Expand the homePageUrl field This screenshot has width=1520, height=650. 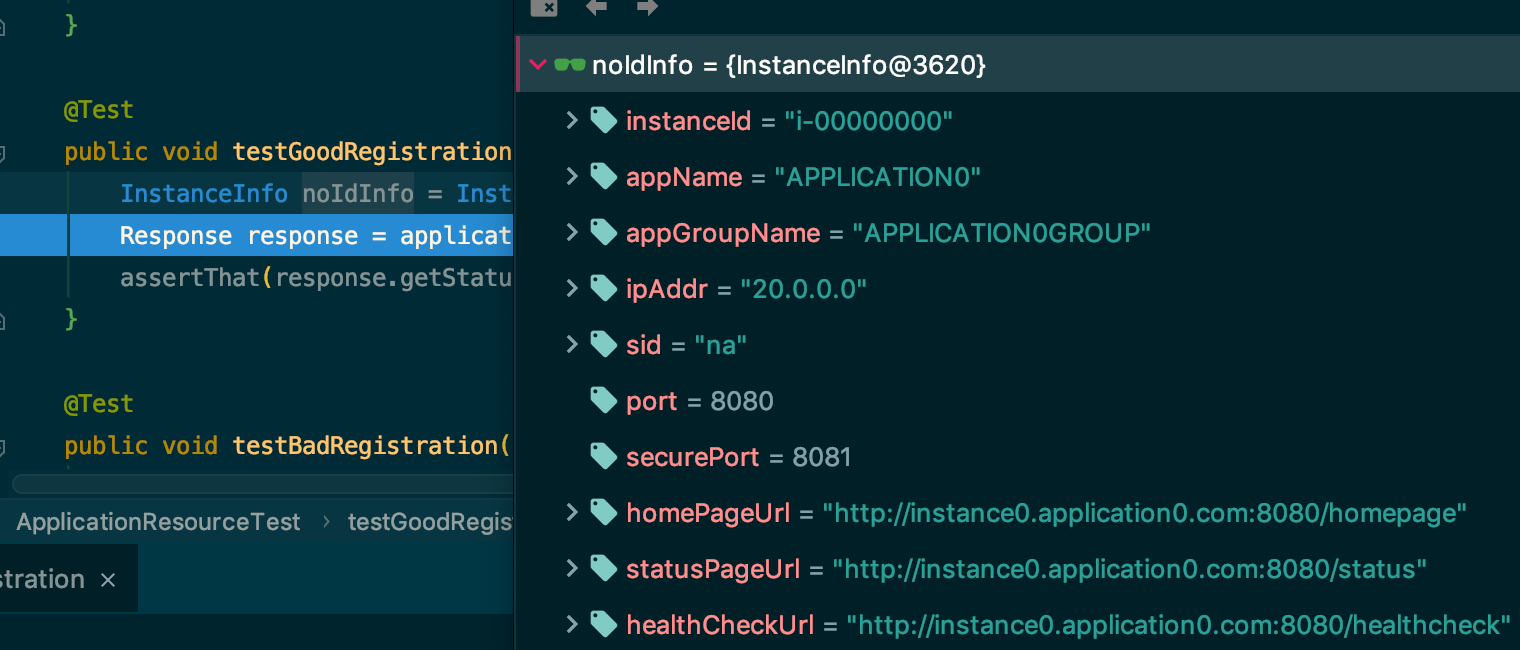tap(572, 512)
